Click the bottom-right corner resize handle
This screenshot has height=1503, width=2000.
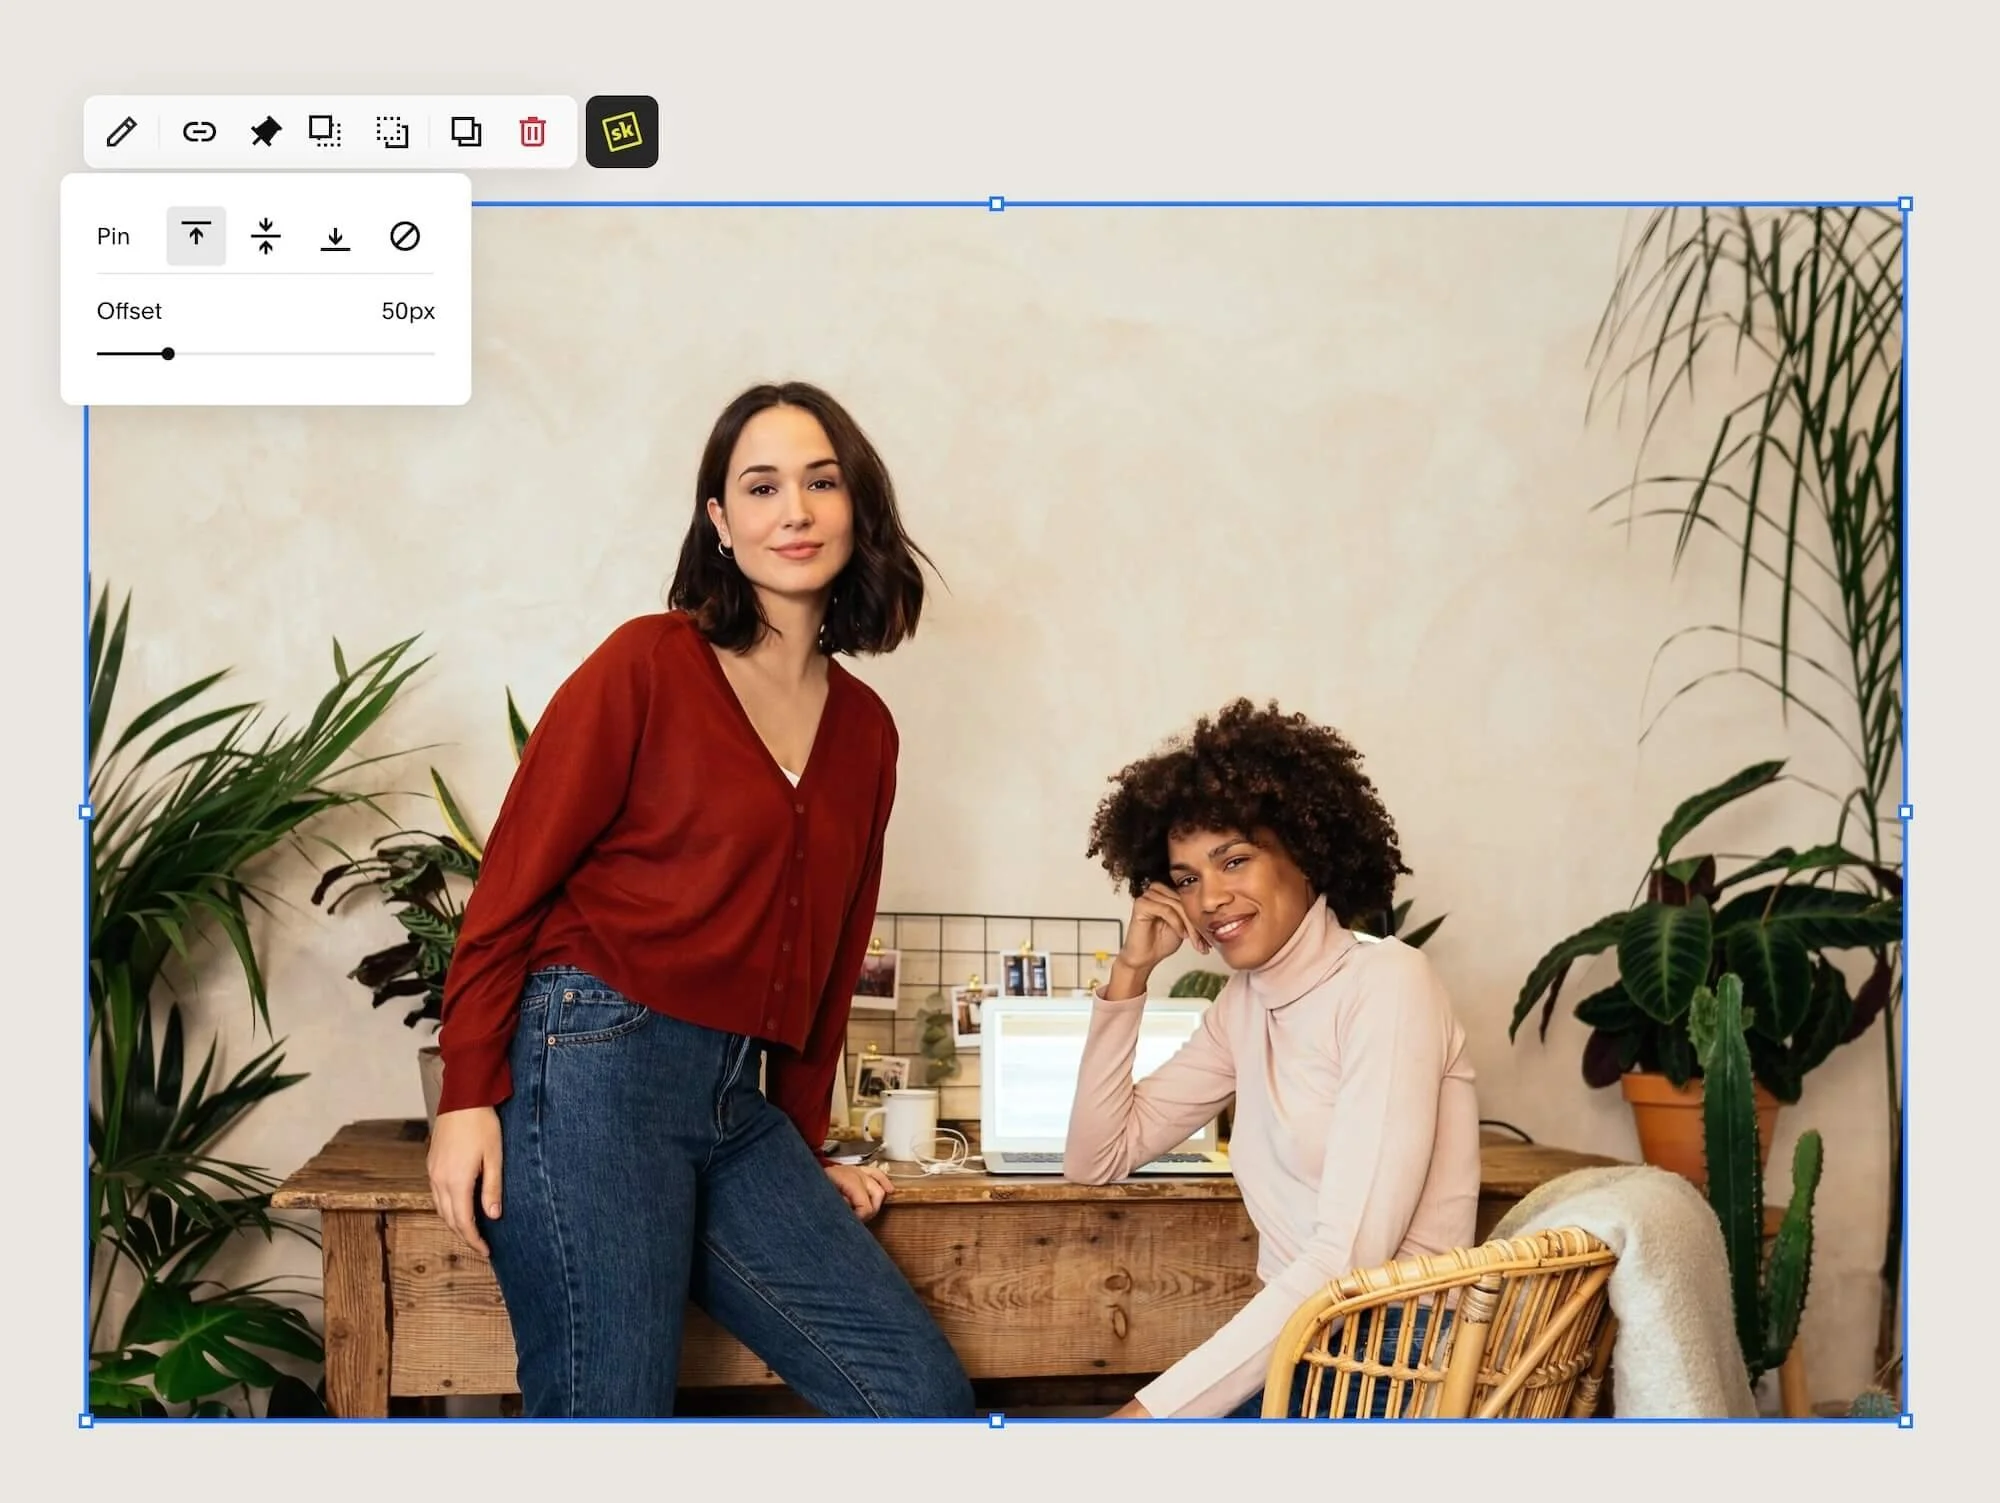pyautogui.click(x=1905, y=1420)
